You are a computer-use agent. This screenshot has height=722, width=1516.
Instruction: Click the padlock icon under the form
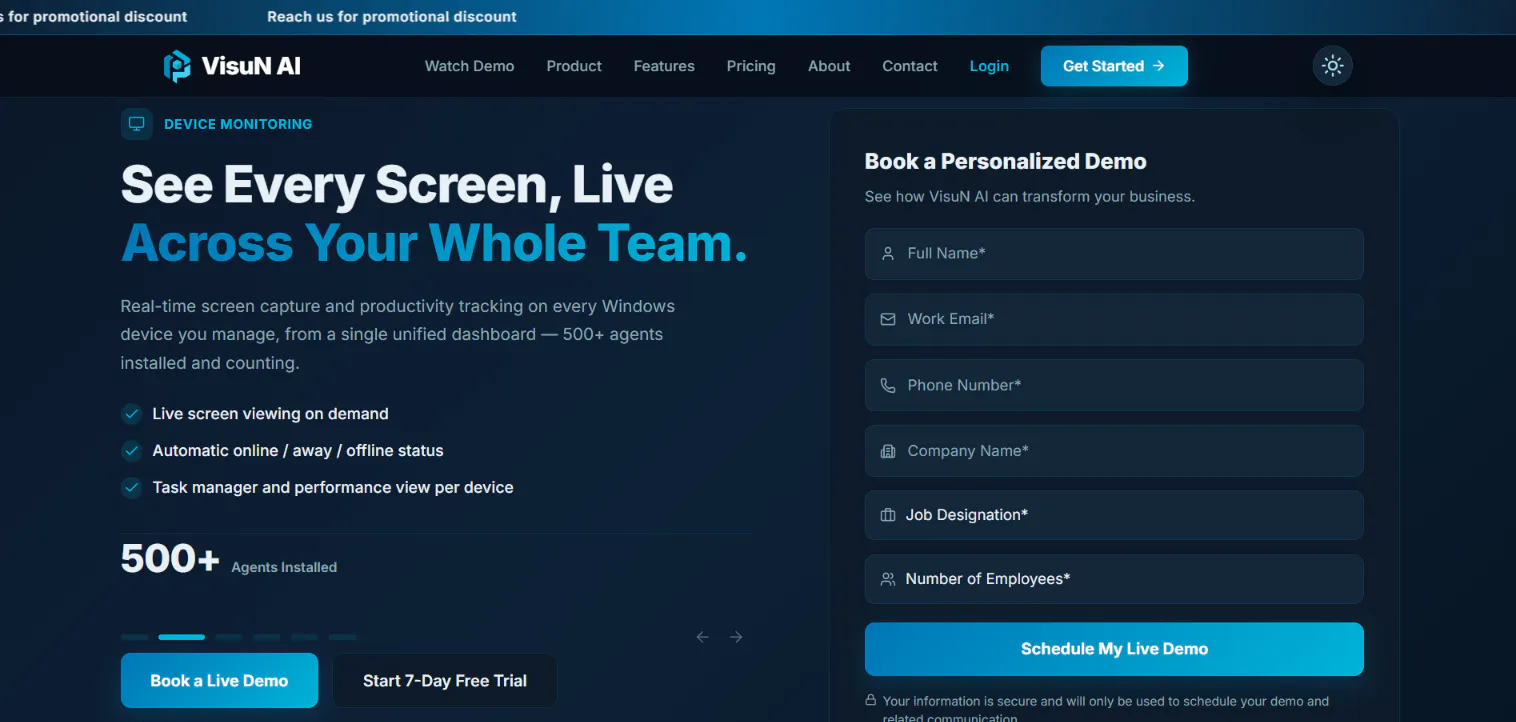(x=871, y=701)
